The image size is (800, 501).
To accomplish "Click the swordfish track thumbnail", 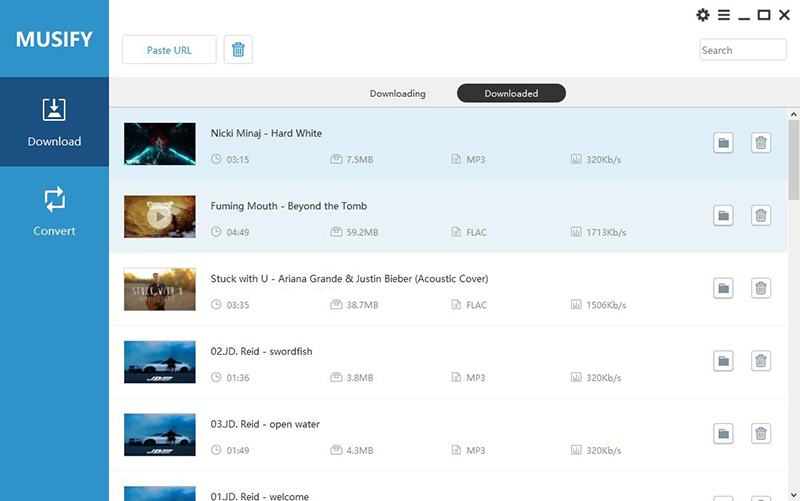I will coord(160,362).
